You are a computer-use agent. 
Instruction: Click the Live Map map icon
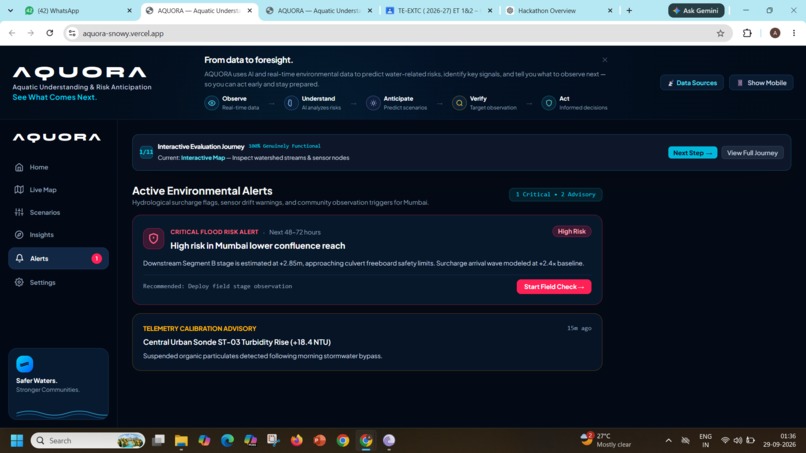[19, 190]
